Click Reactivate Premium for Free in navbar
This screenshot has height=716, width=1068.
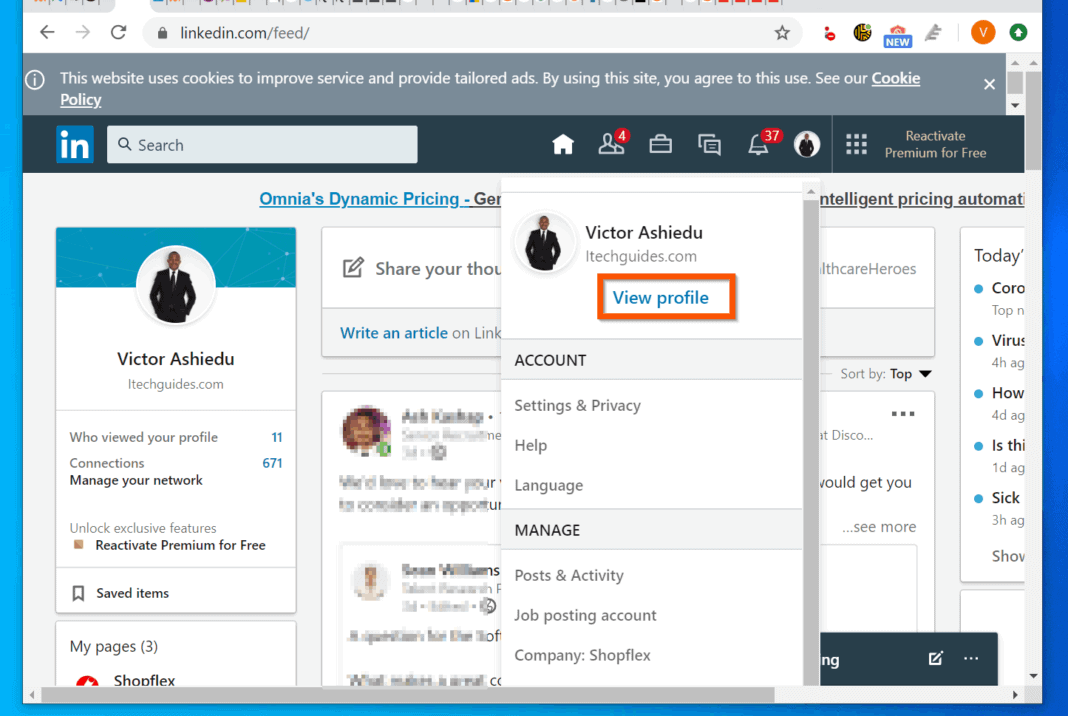tap(935, 144)
